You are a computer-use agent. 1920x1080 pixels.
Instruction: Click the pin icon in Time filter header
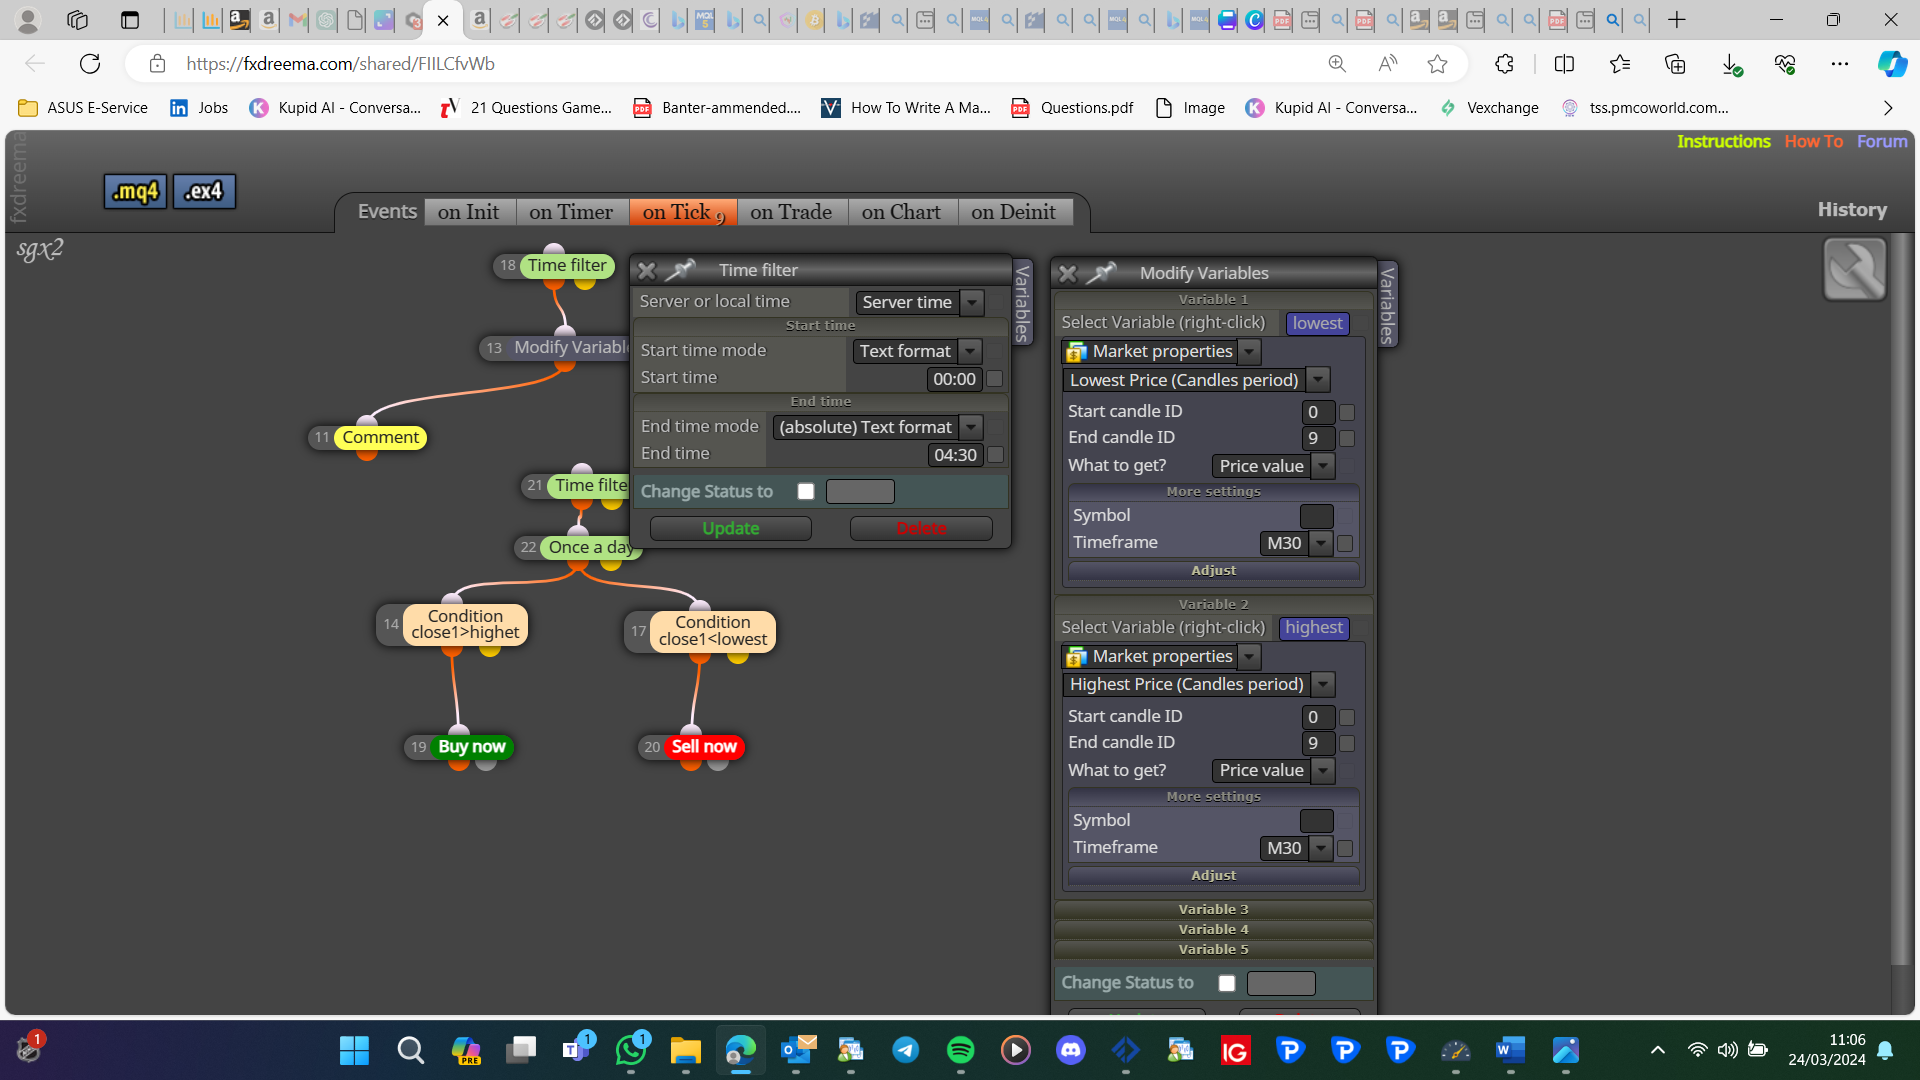(680, 270)
